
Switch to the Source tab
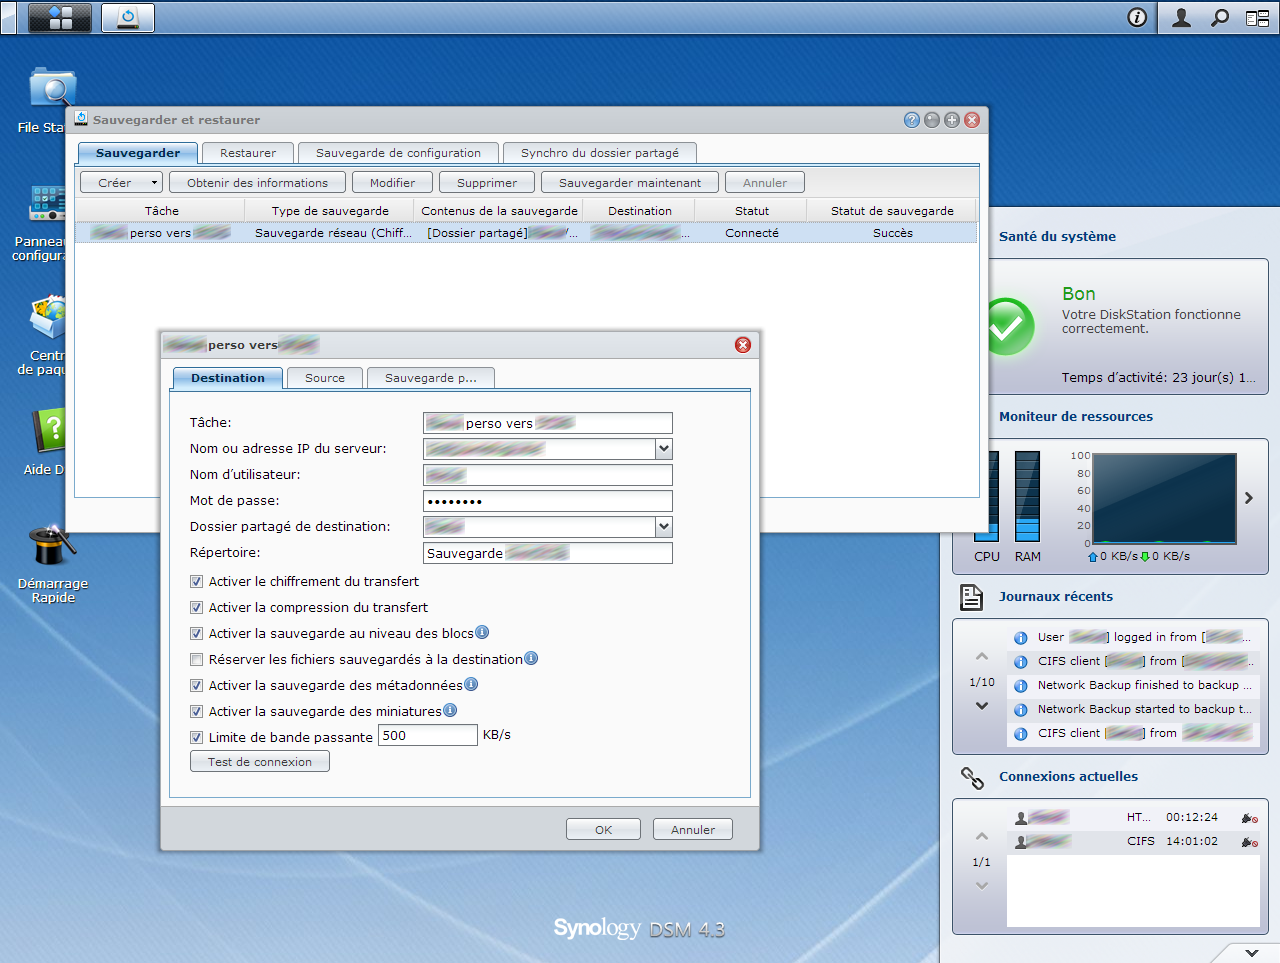(325, 378)
